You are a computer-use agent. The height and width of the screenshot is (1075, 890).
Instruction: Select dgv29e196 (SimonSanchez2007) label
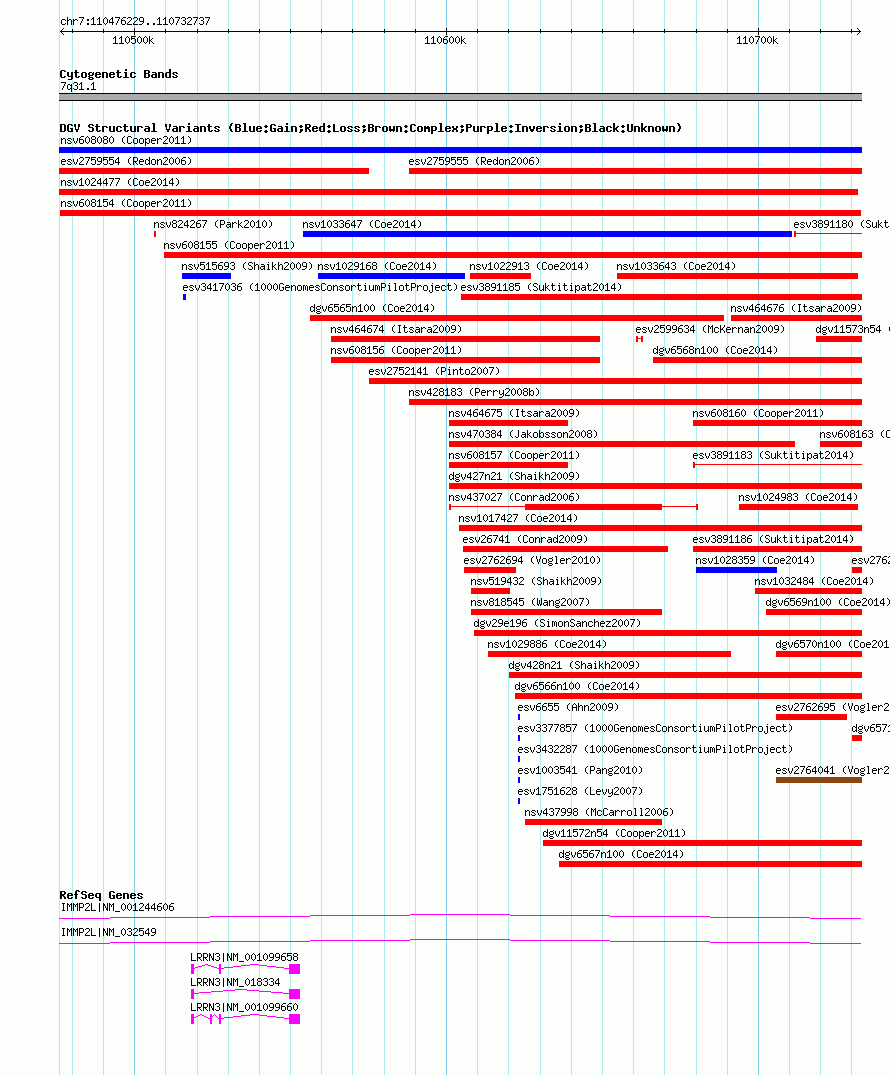(557, 624)
